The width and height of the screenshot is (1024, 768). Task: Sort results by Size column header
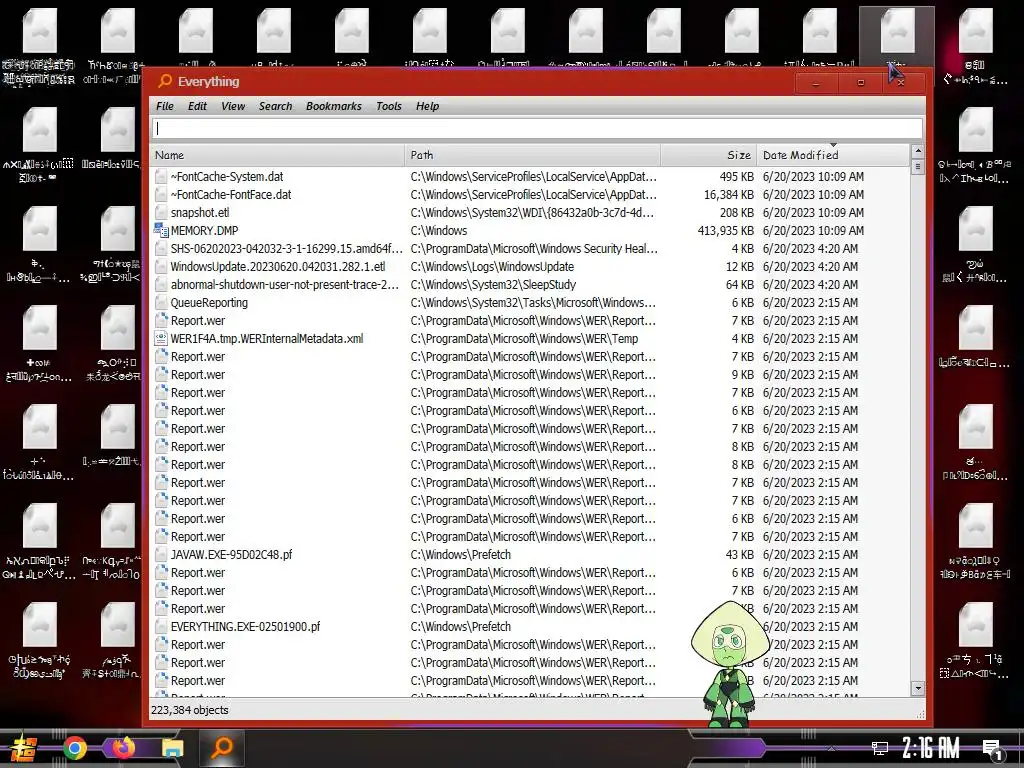point(709,155)
